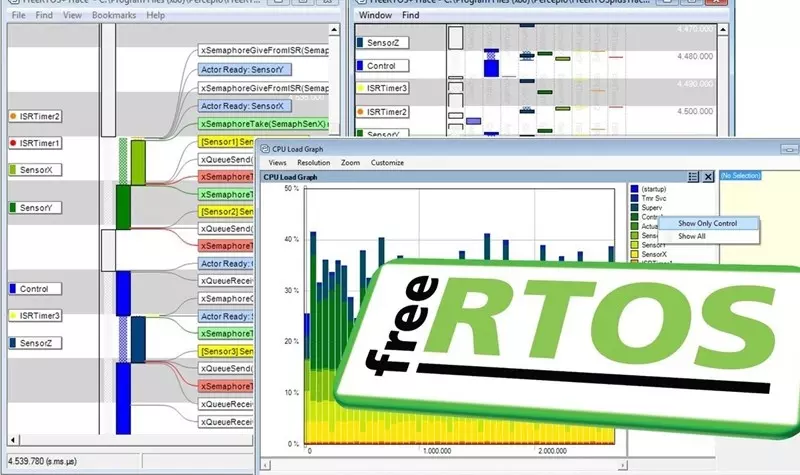The width and height of the screenshot is (800, 475).
Task: Click scroll-right arrow under CPU Load Graph
Action: pos(622,465)
